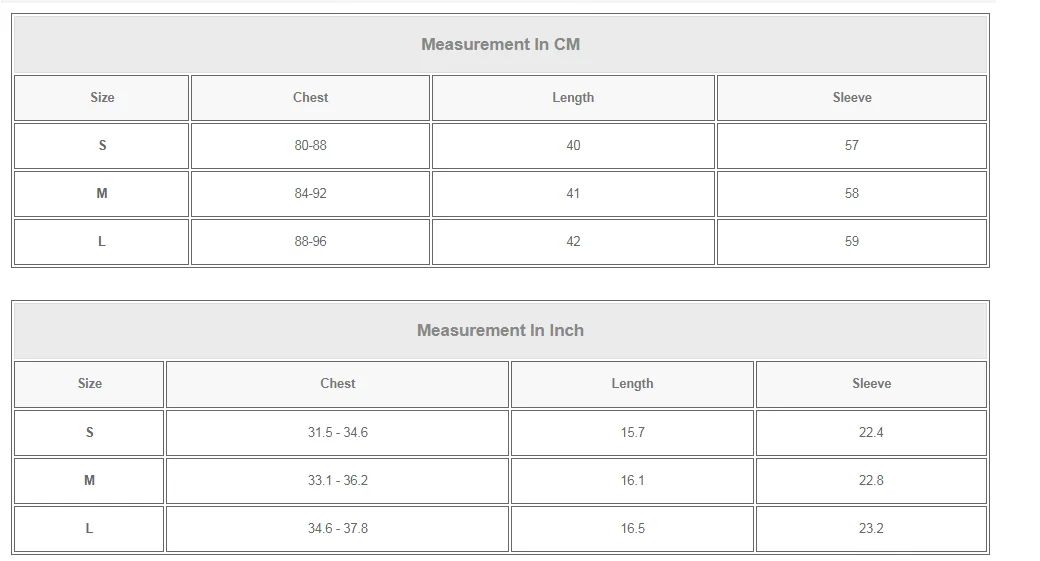Click the 33.1 - 36.2 chest cell

coord(337,480)
